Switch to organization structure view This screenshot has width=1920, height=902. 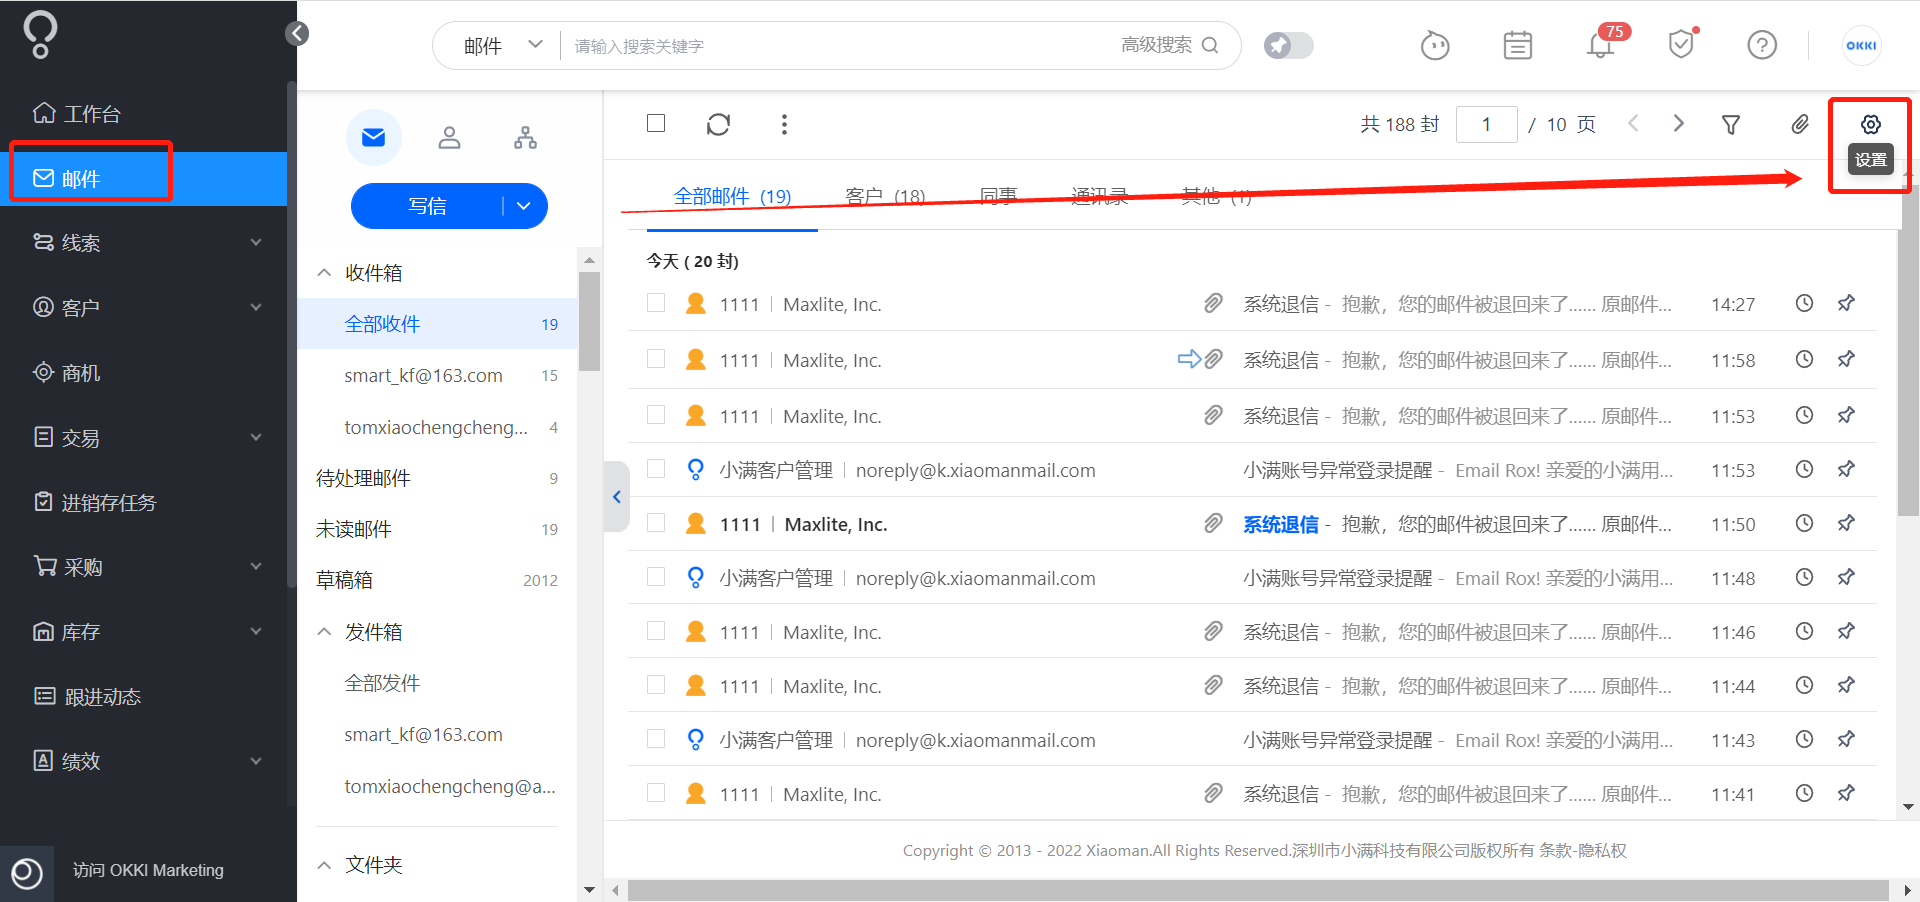pos(525,137)
